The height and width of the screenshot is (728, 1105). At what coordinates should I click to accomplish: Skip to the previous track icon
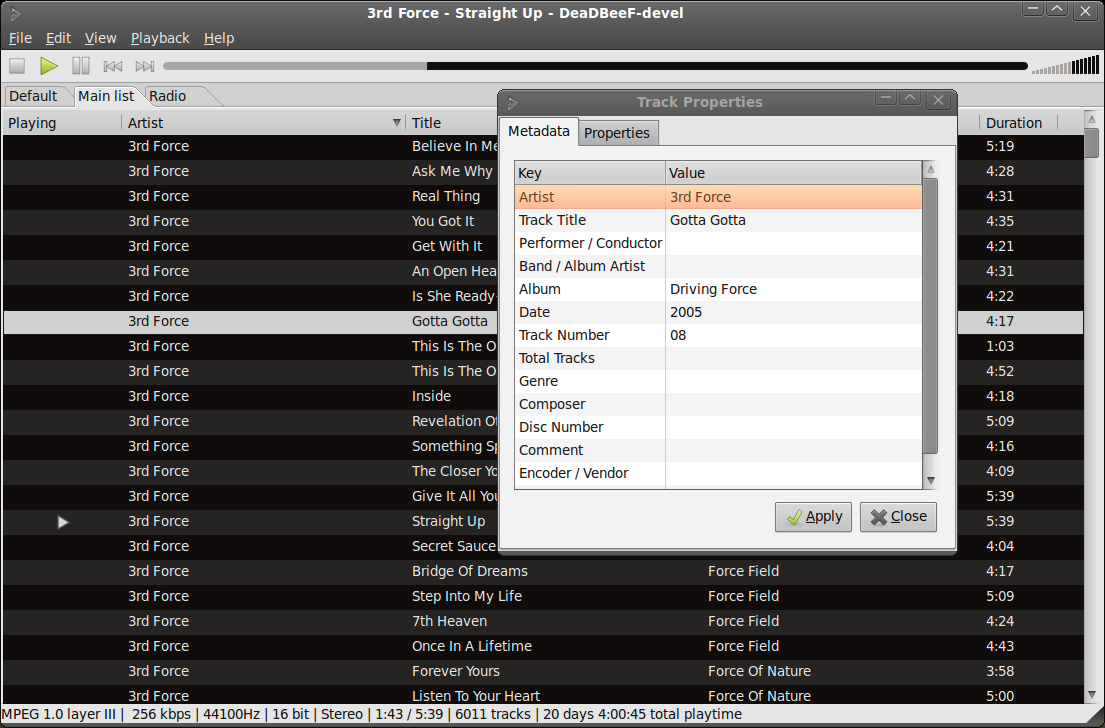tap(113, 66)
